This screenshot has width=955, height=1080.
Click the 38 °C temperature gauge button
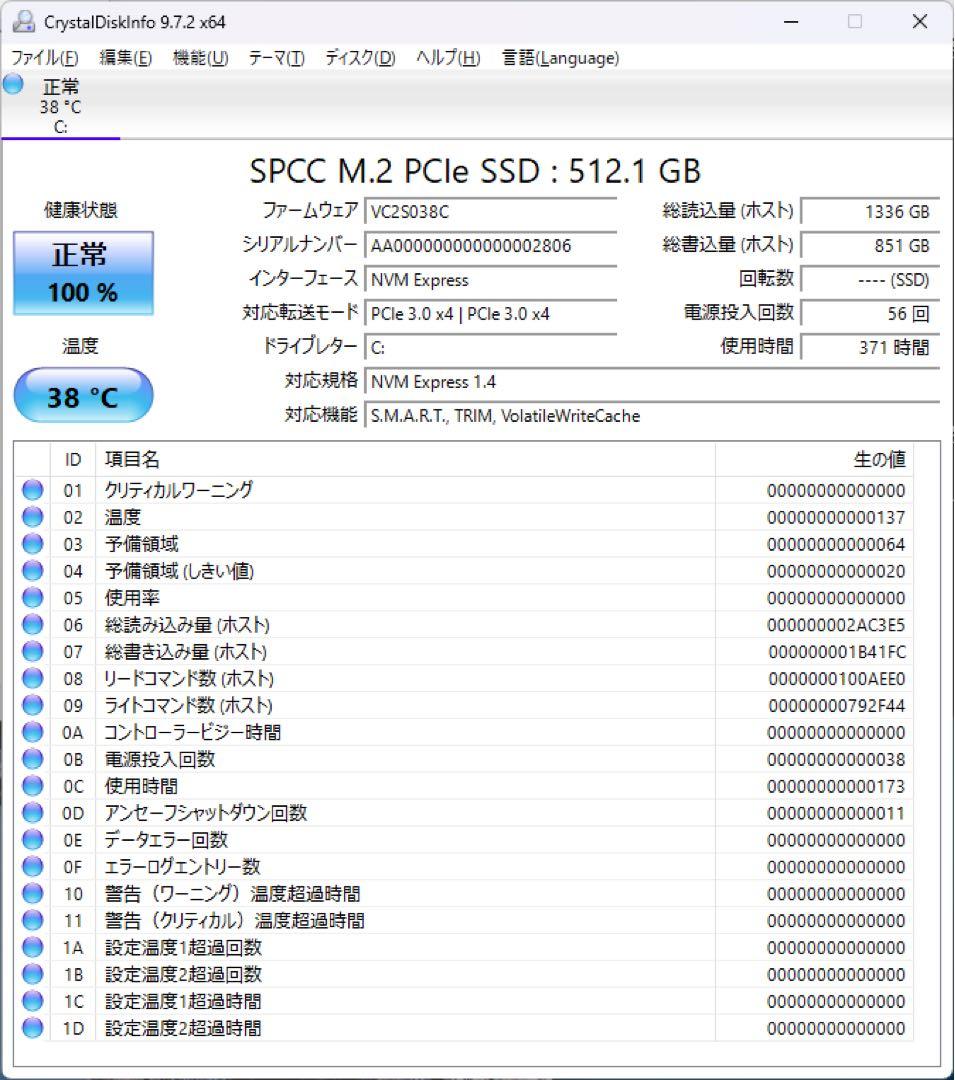pos(83,396)
